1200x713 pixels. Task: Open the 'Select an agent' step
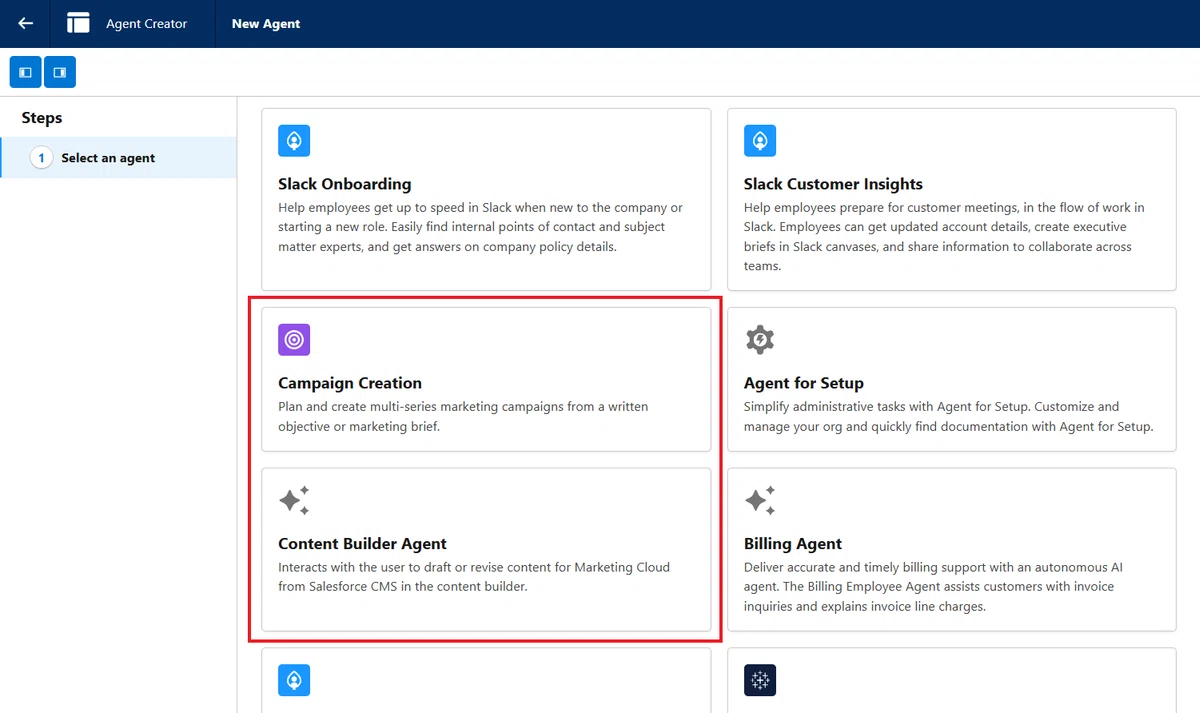[x=119, y=158]
